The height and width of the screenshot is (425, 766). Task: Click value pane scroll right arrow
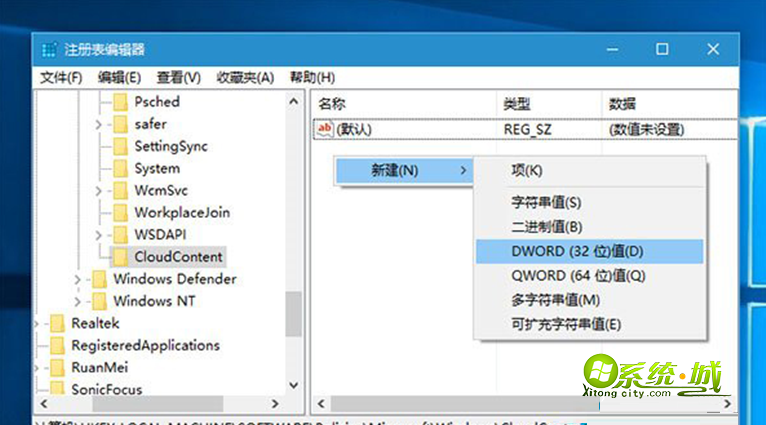click(x=727, y=404)
